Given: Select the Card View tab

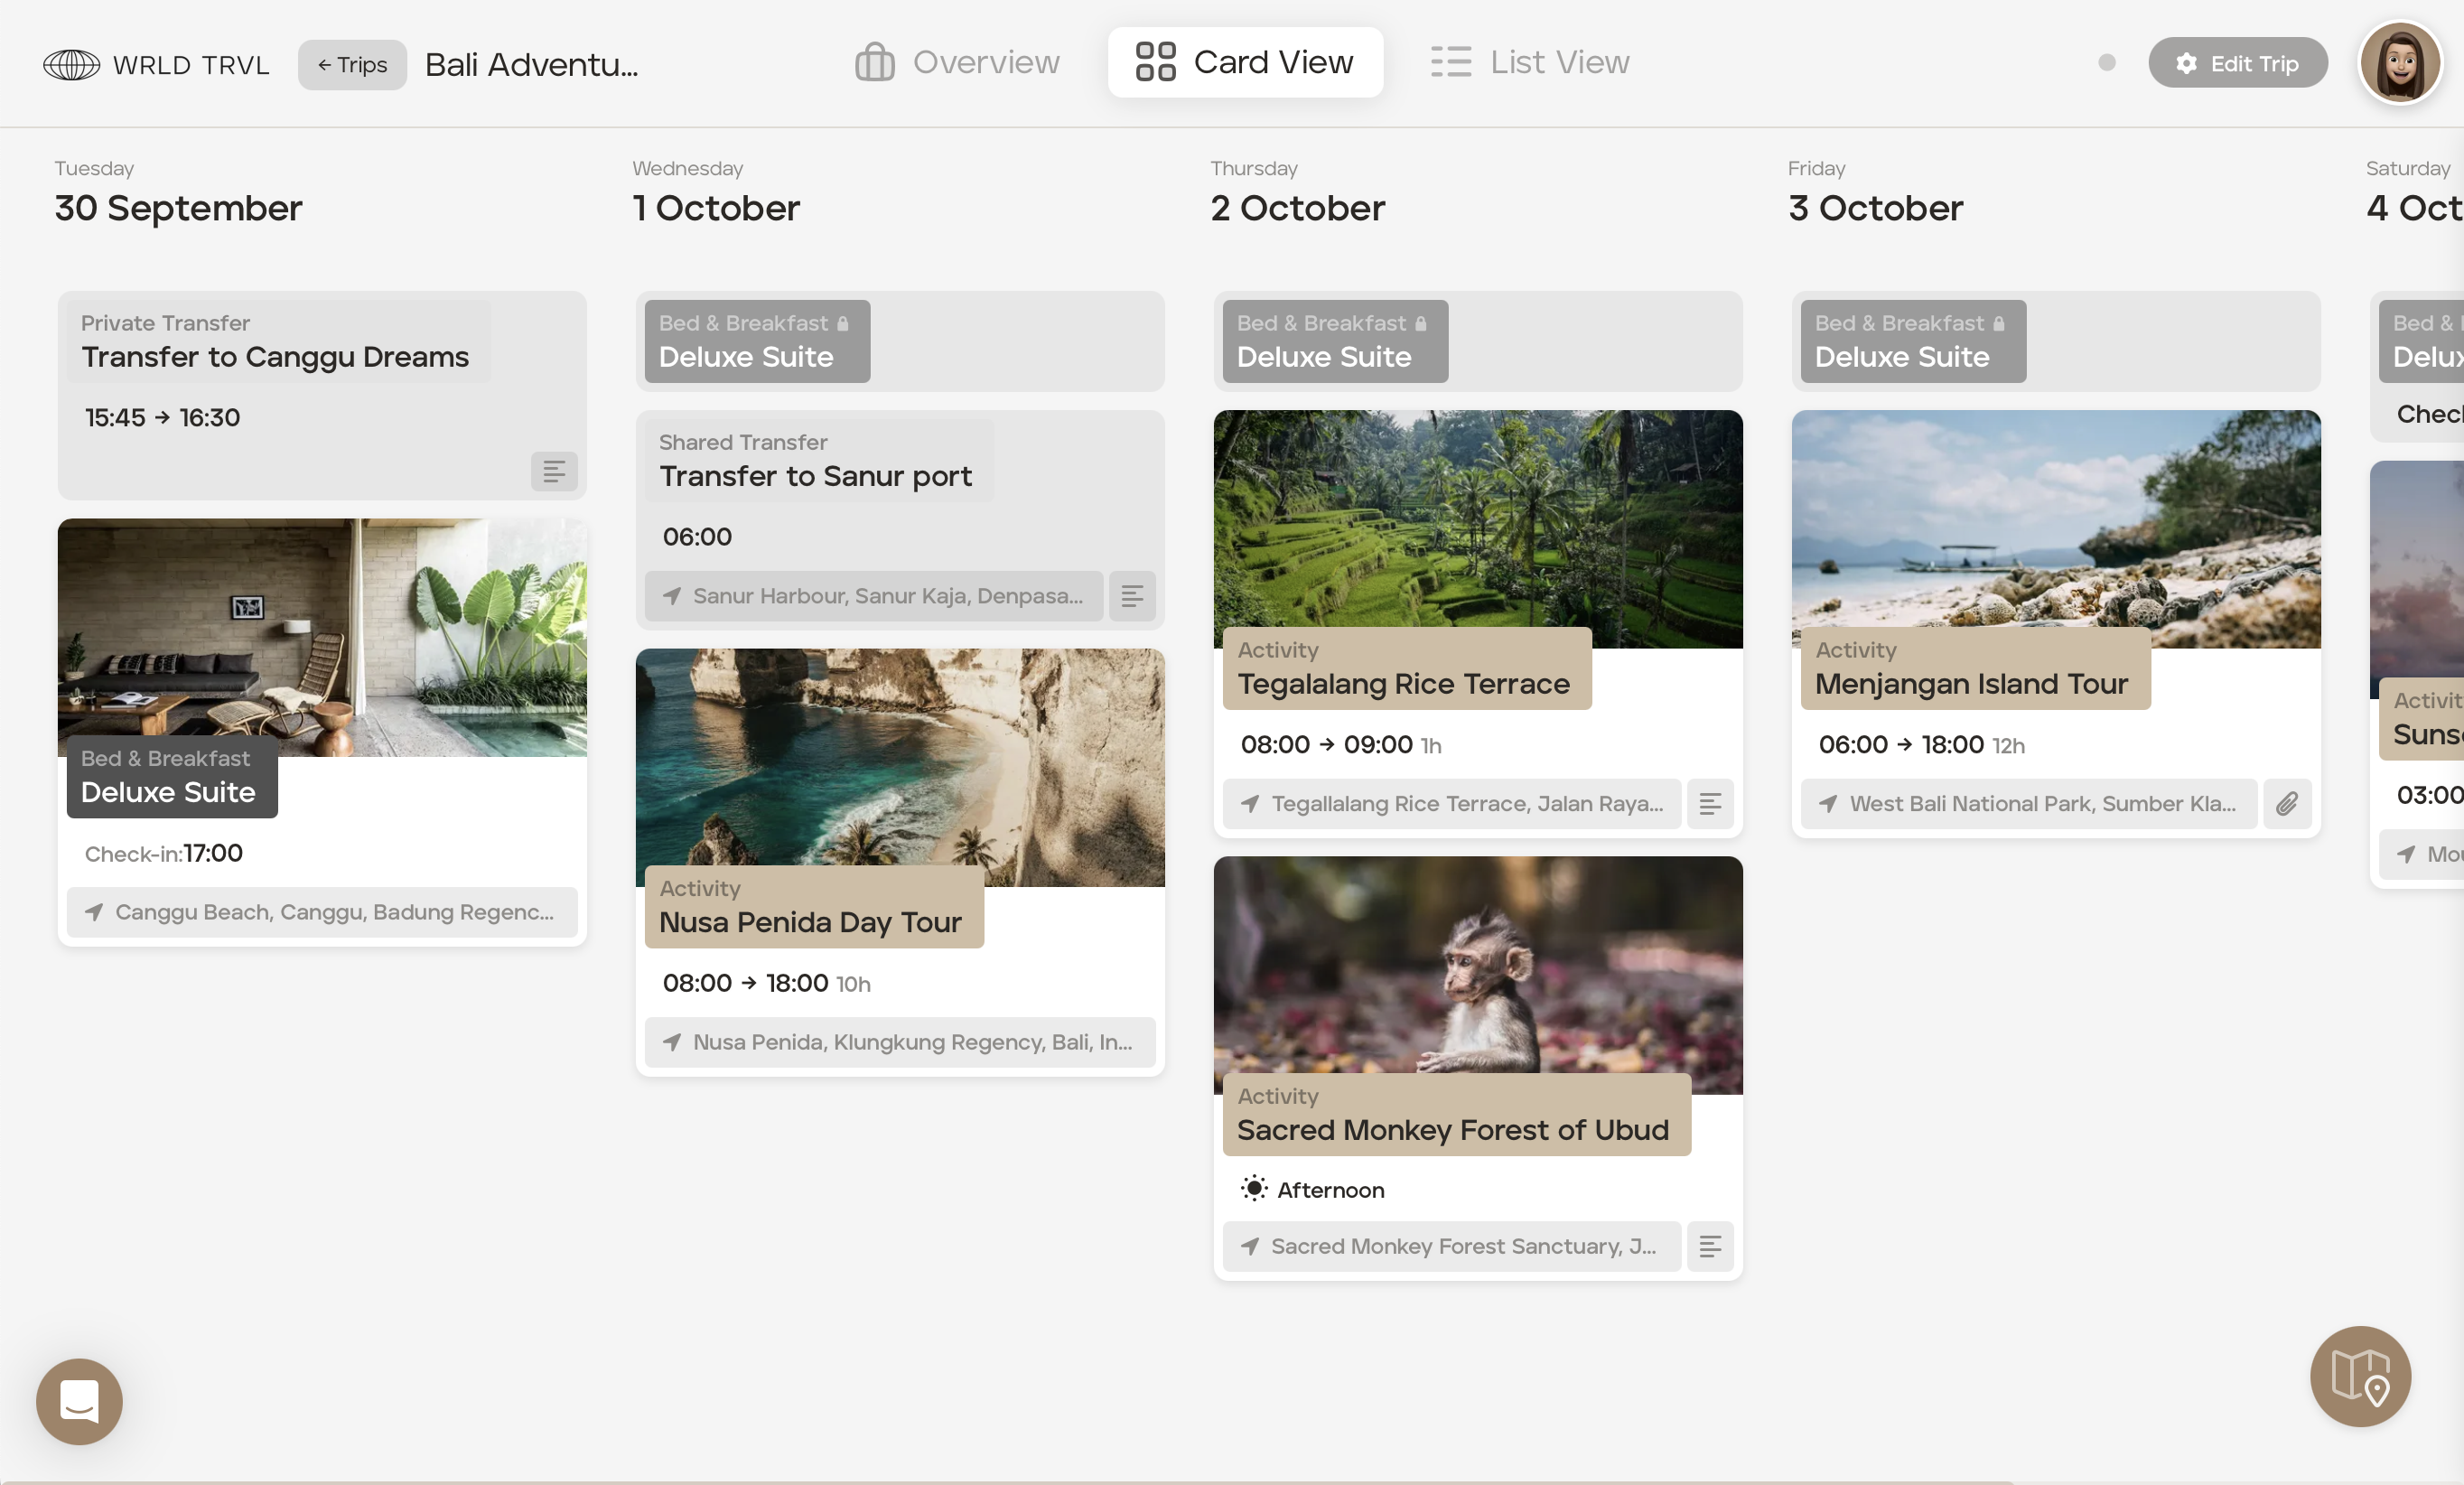Looking at the screenshot, I should tap(1244, 62).
